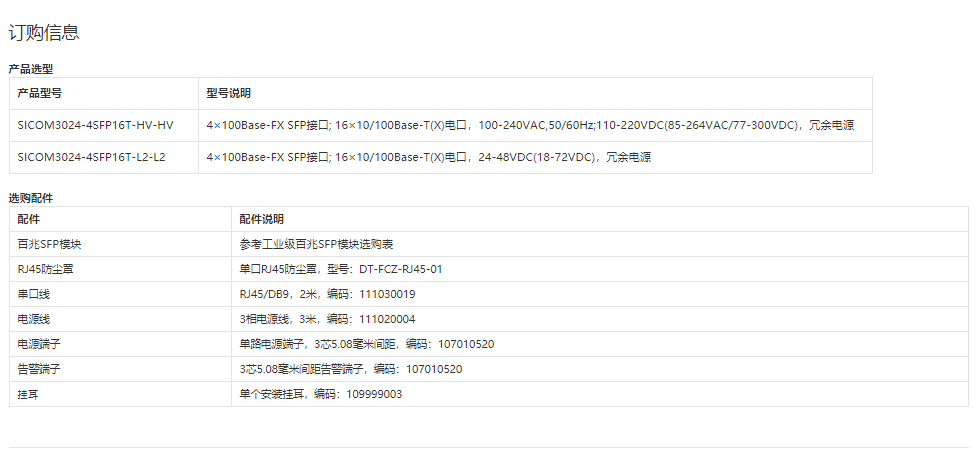Click the 配件说明 column header
975x460 pixels.
tap(261, 219)
